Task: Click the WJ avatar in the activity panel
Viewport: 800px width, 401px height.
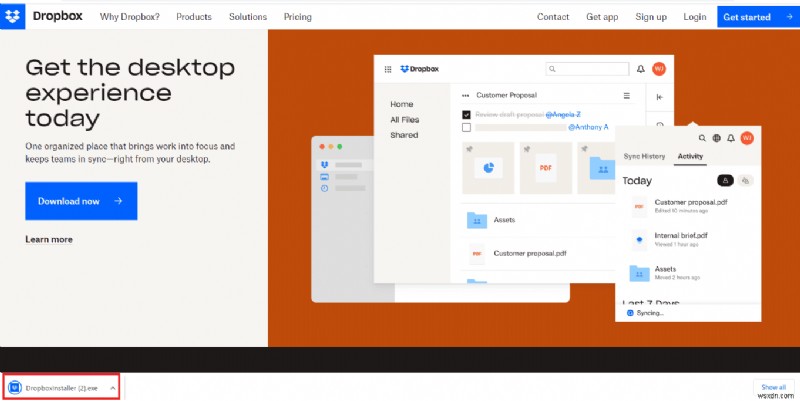Action: tap(747, 138)
